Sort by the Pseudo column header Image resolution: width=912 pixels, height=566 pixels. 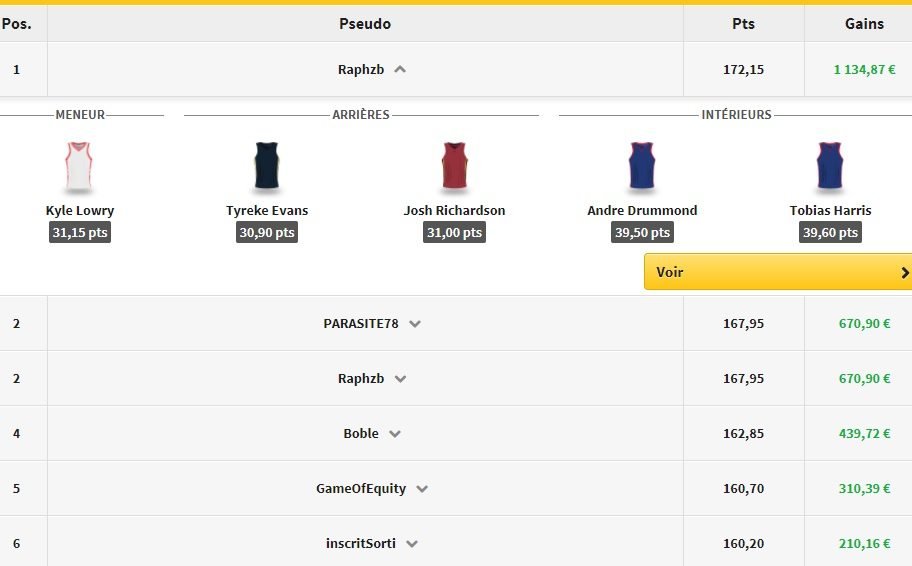click(x=365, y=23)
